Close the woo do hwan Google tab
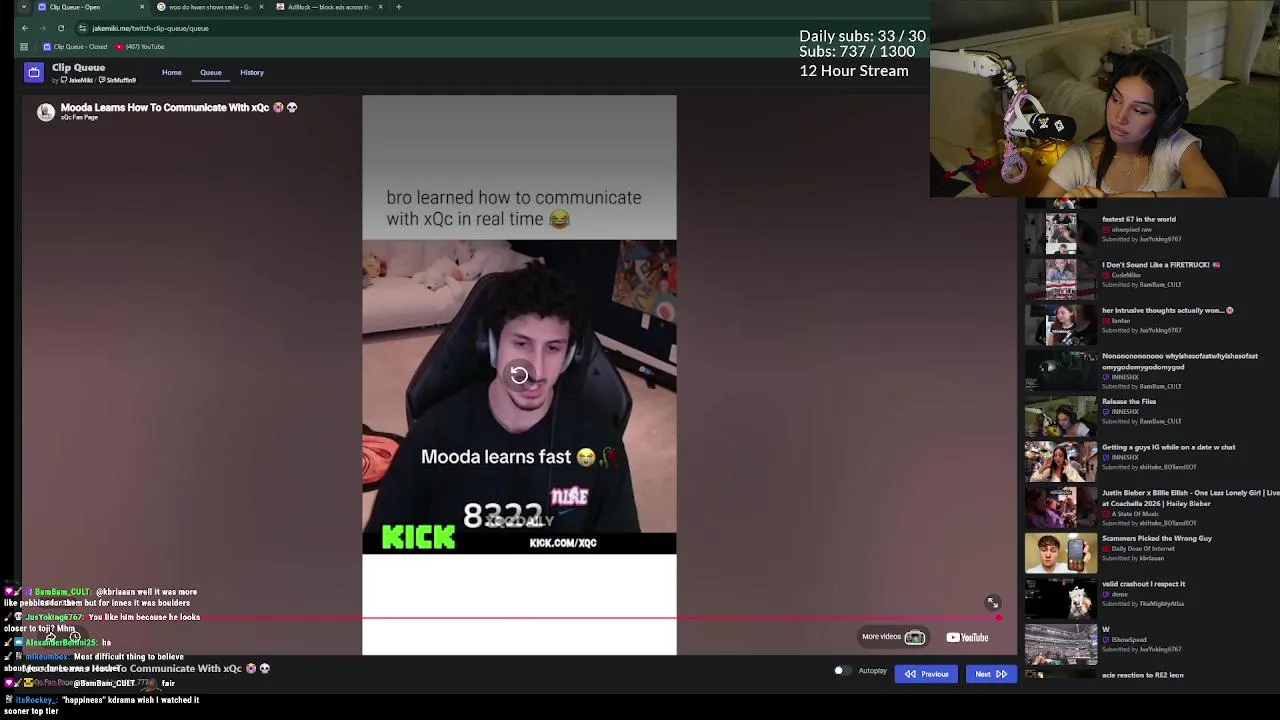 pos(261,7)
